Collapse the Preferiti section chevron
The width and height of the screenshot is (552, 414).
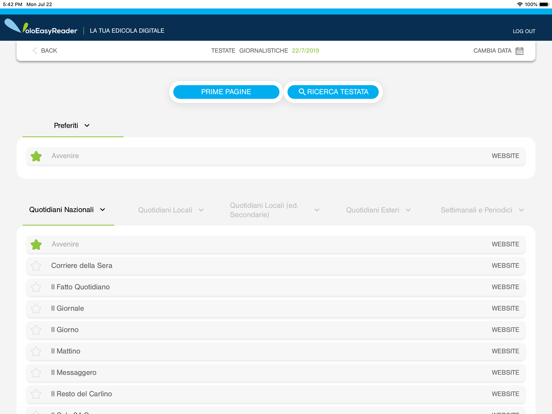pyautogui.click(x=87, y=126)
